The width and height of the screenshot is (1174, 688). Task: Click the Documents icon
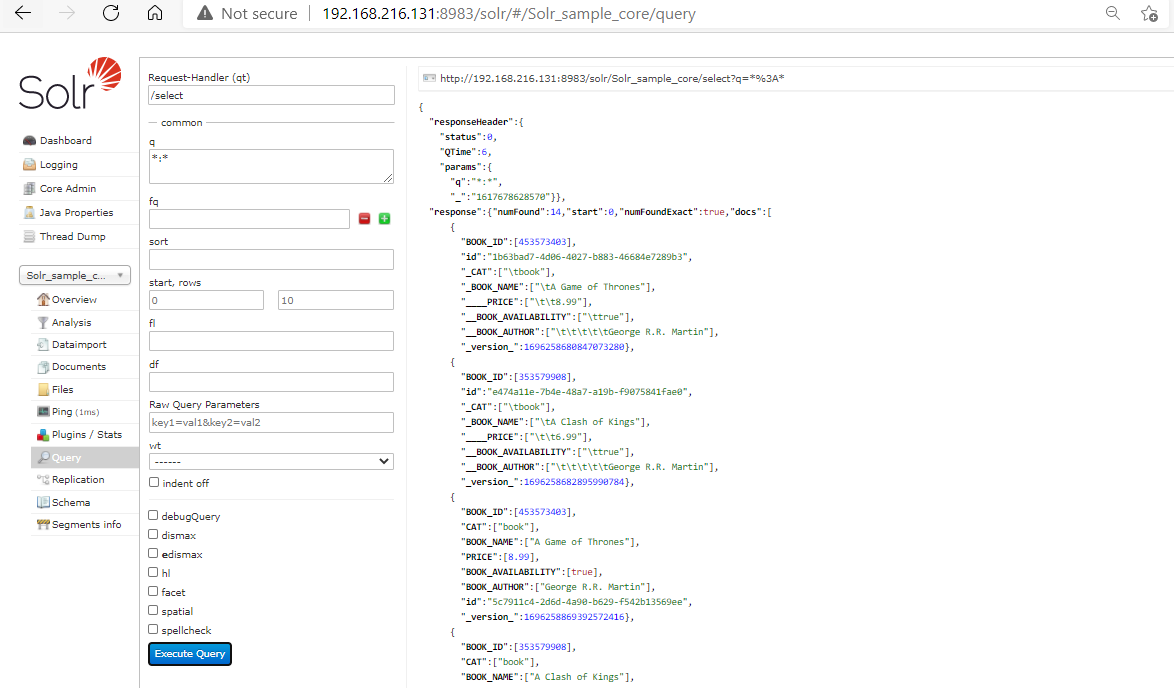[x=43, y=367]
